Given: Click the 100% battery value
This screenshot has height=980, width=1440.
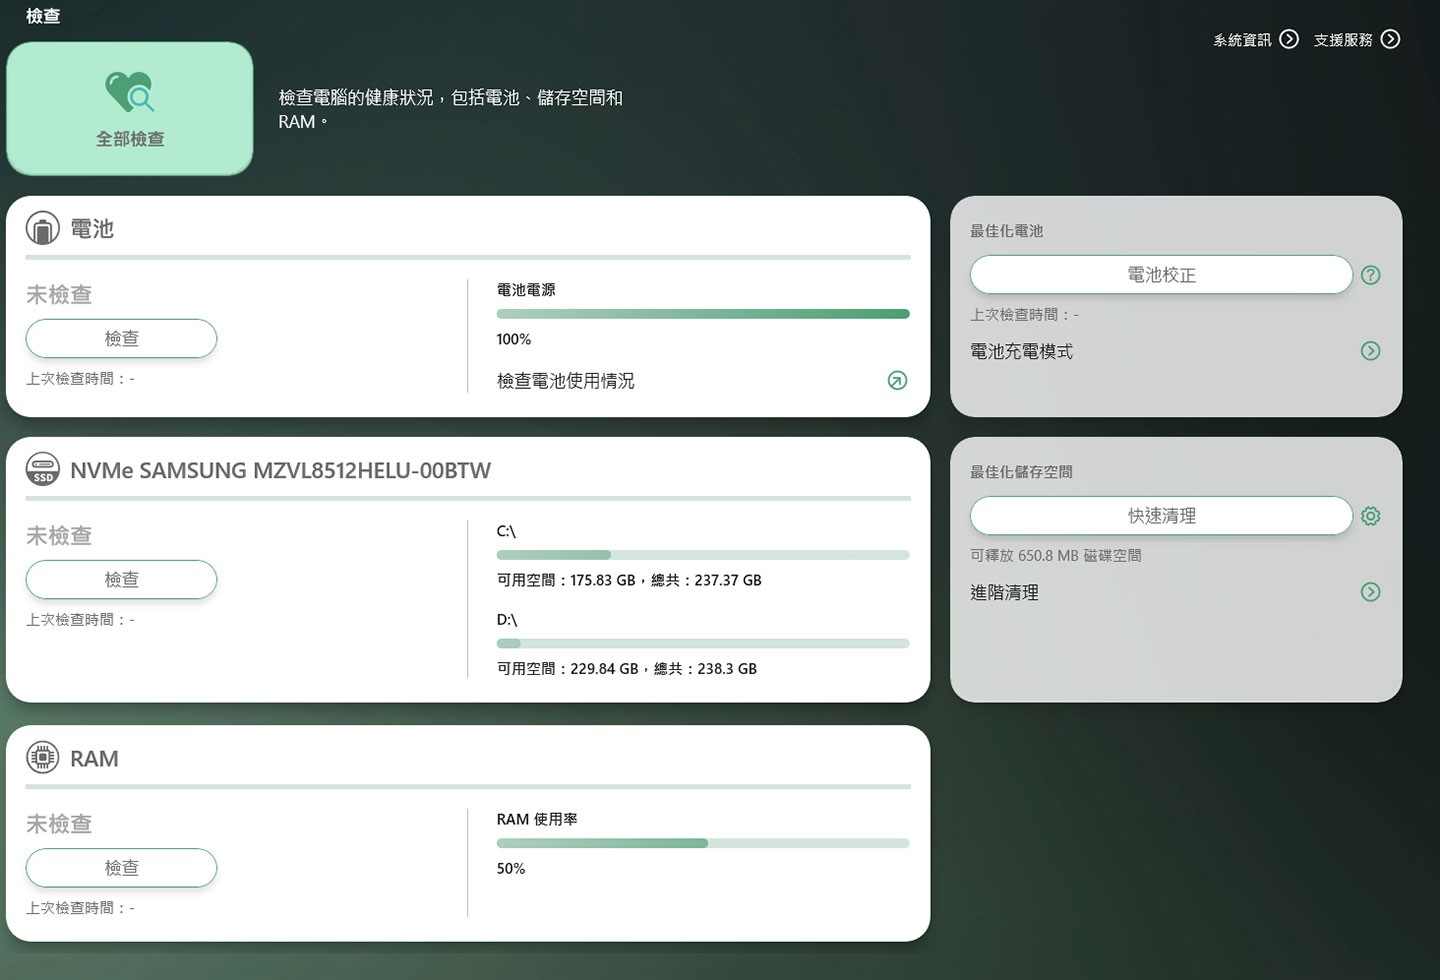Looking at the screenshot, I should [x=513, y=340].
